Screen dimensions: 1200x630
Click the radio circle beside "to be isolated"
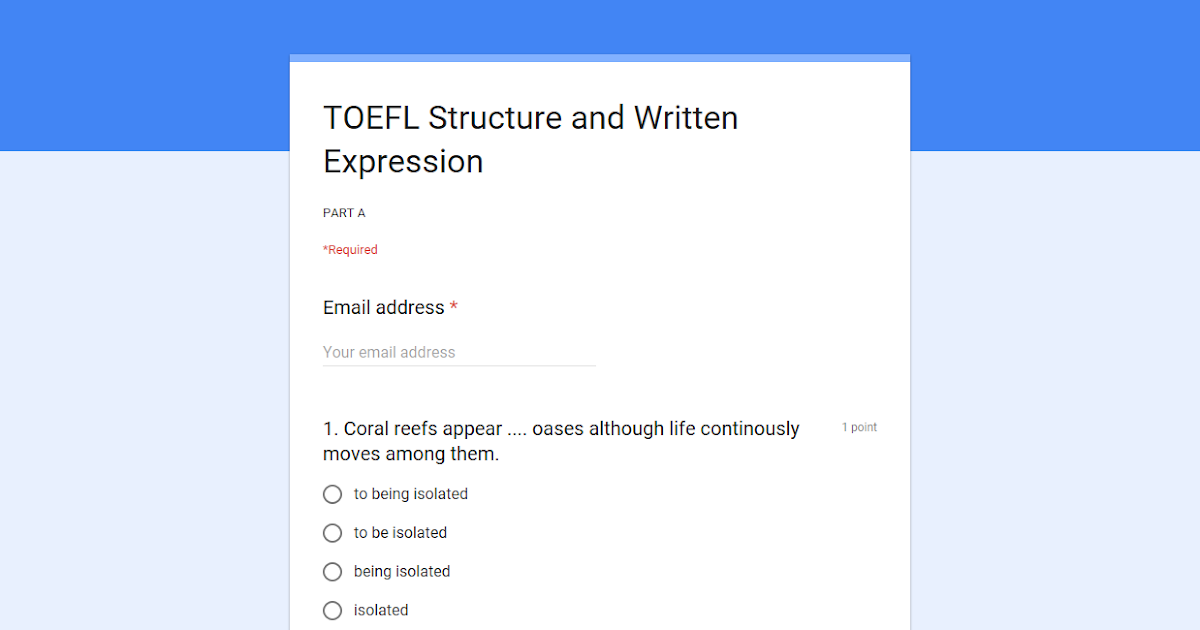click(x=332, y=533)
